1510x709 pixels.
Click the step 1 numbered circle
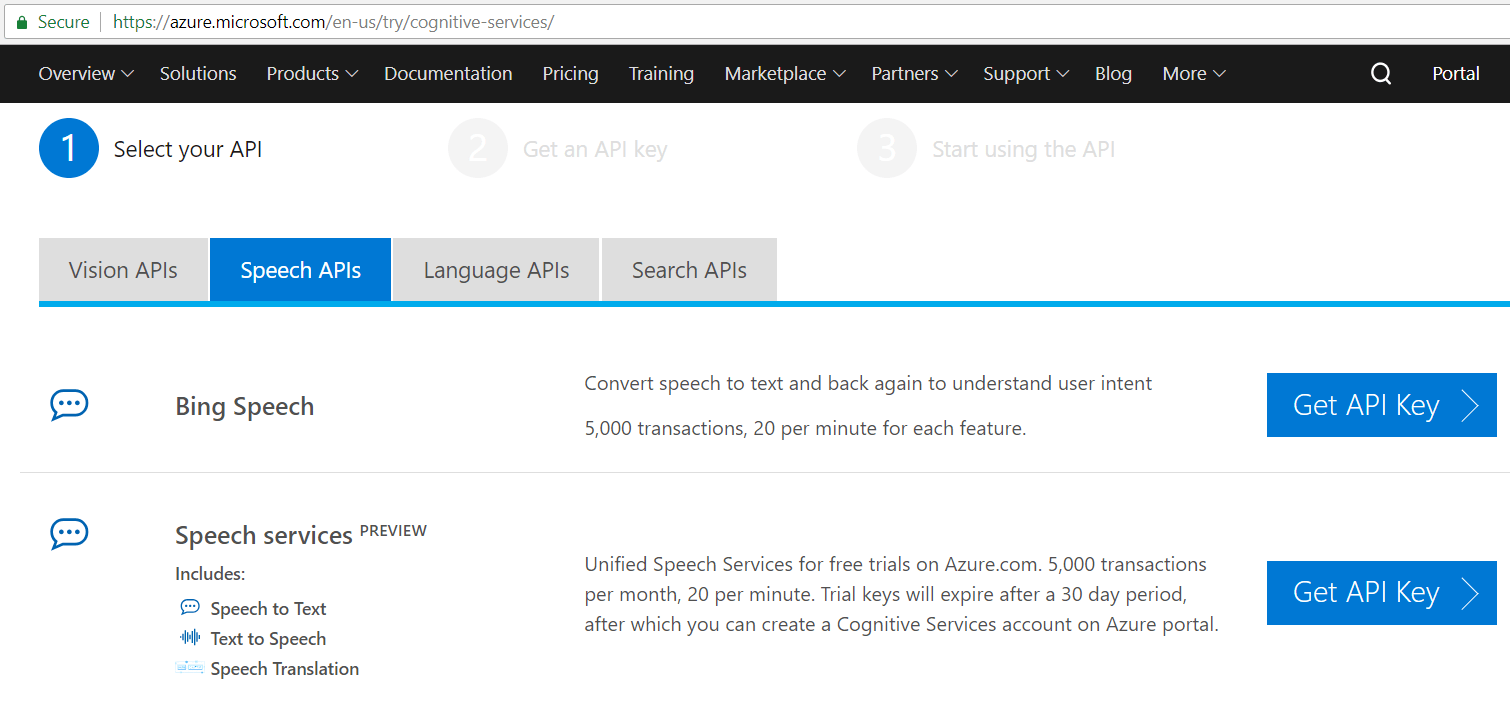tap(69, 148)
